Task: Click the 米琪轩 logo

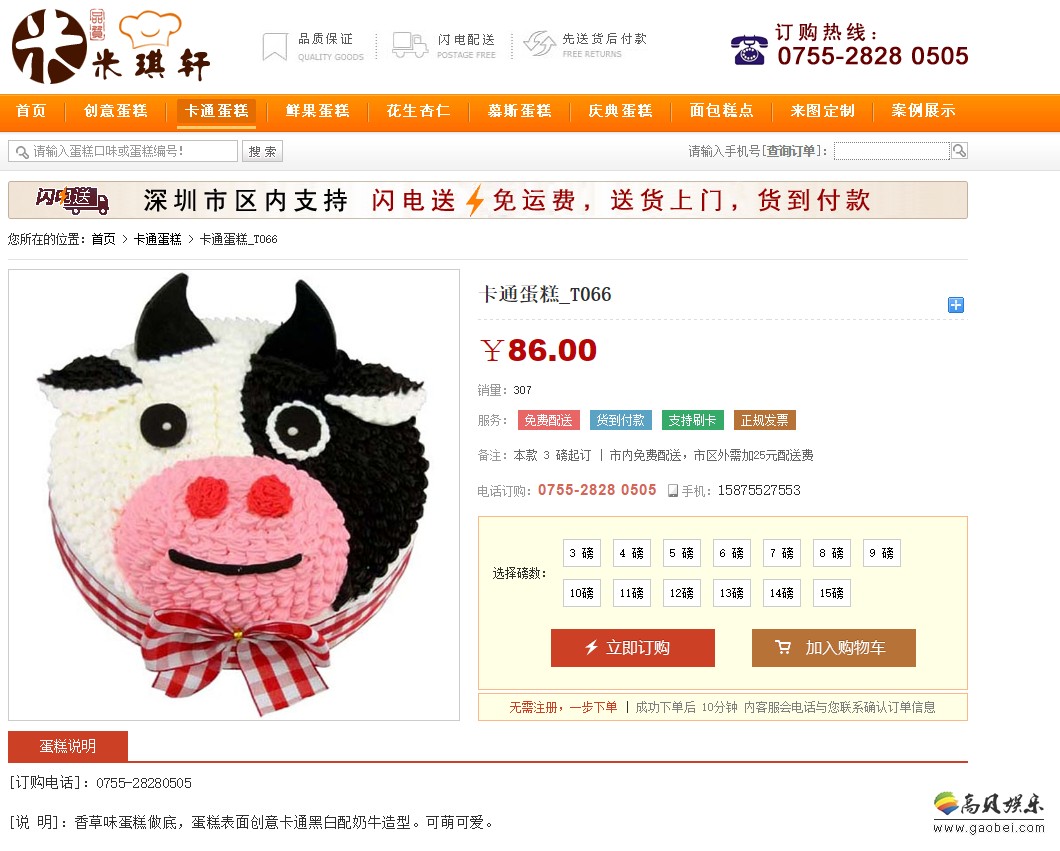Action: point(112,46)
